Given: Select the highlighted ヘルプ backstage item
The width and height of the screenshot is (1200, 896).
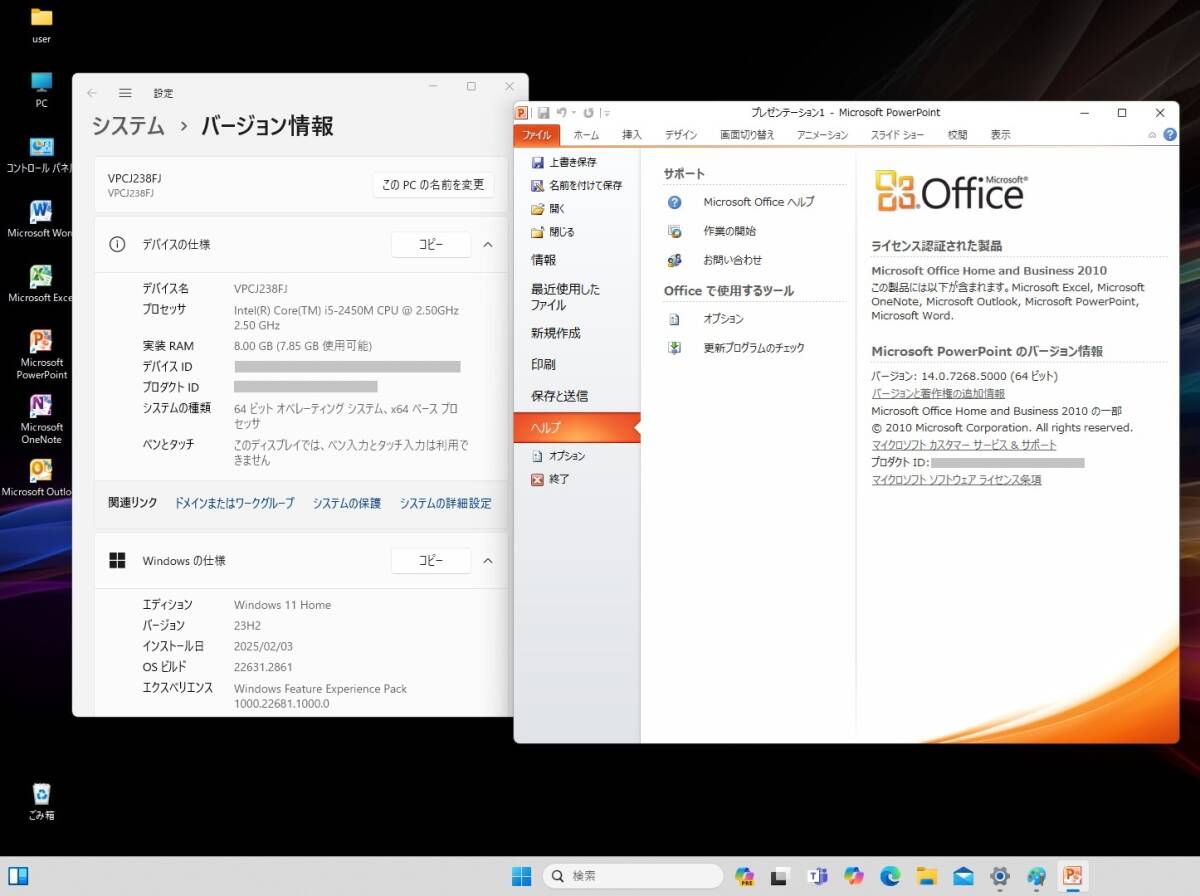Looking at the screenshot, I should pyautogui.click(x=577, y=427).
